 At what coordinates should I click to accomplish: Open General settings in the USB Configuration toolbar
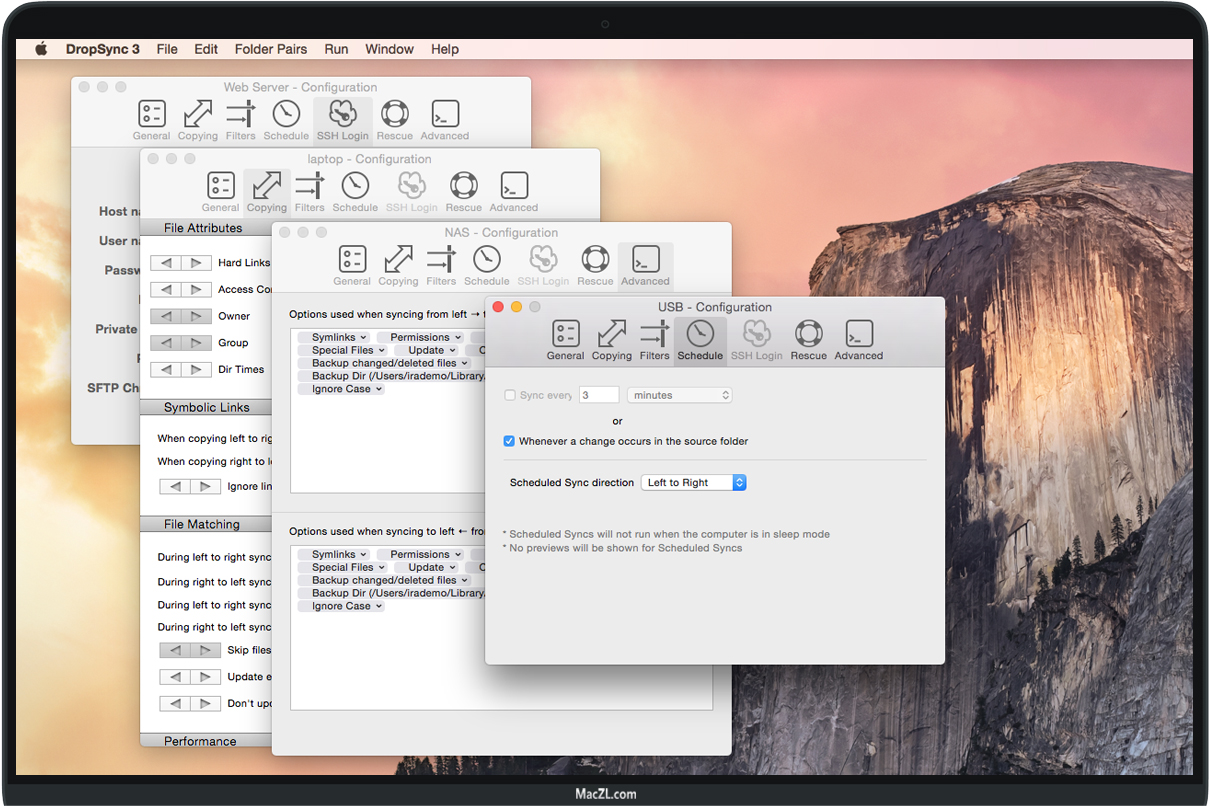565,339
